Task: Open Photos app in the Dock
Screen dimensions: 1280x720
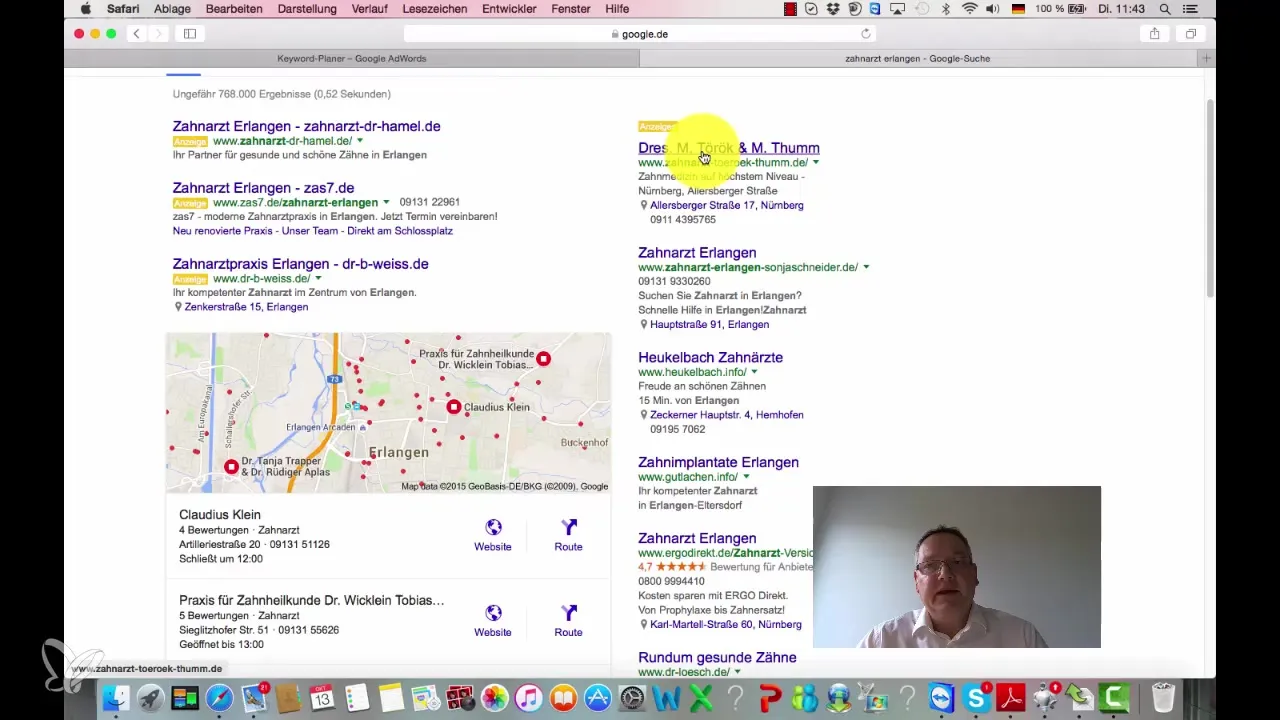Action: [494, 697]
